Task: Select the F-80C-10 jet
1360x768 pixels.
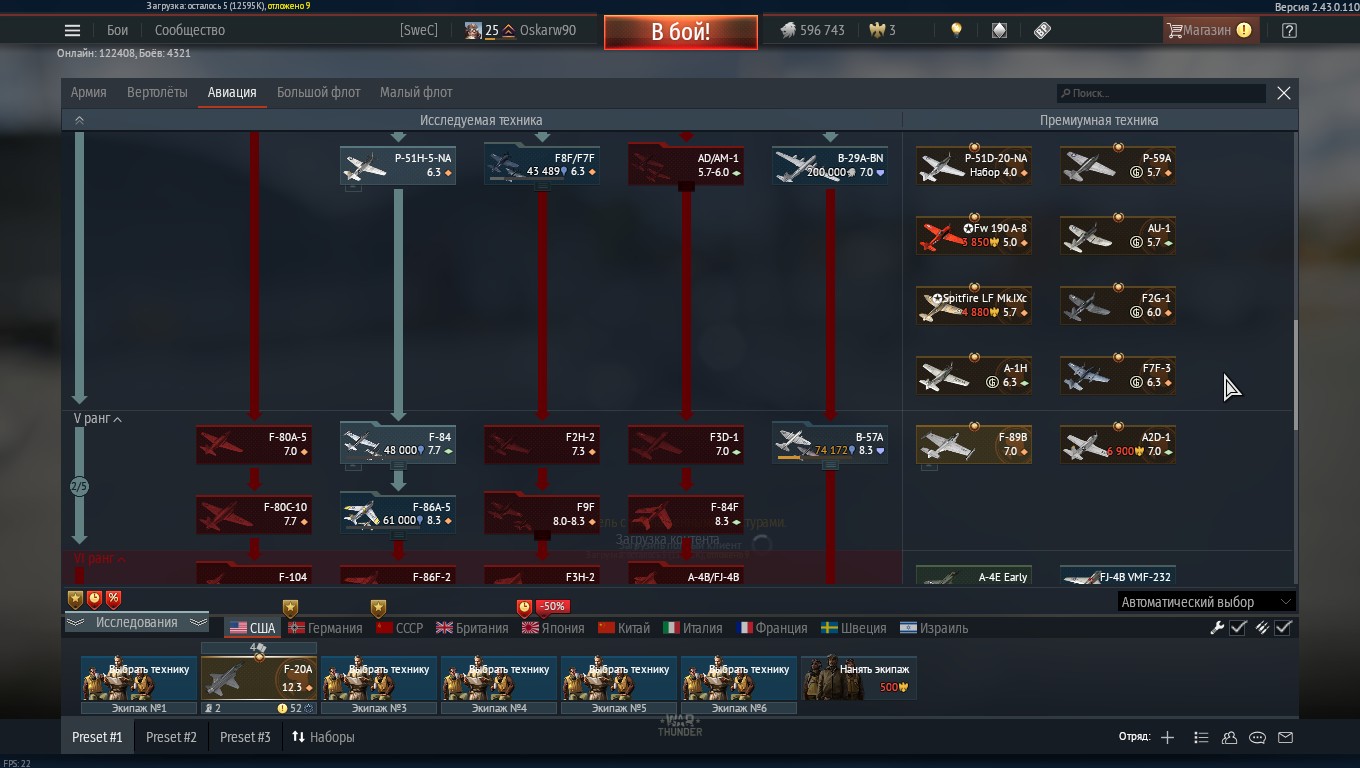Action: coord(254,515)
